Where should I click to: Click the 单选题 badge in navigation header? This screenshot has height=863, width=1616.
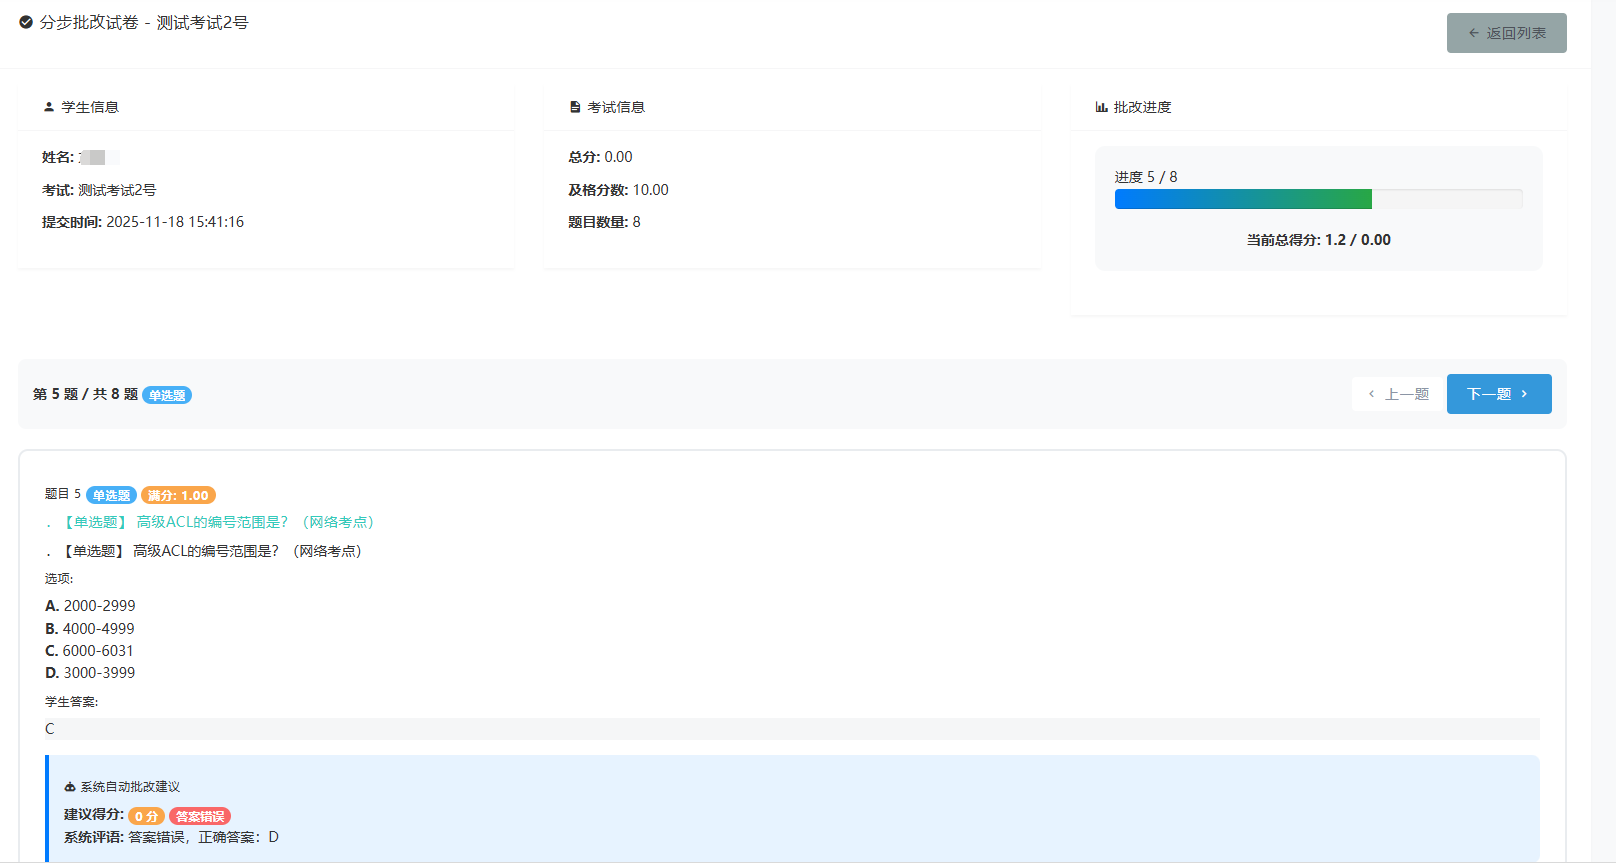167,395
